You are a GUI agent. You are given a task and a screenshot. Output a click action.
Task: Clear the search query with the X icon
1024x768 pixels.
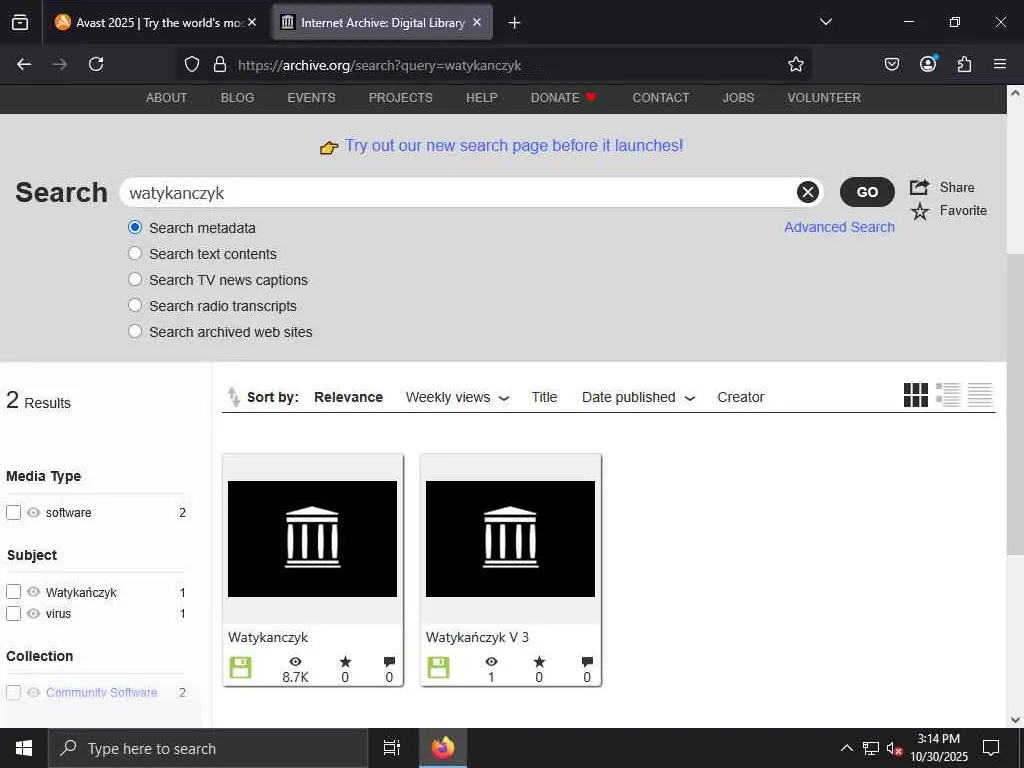(x=808, y=192)
